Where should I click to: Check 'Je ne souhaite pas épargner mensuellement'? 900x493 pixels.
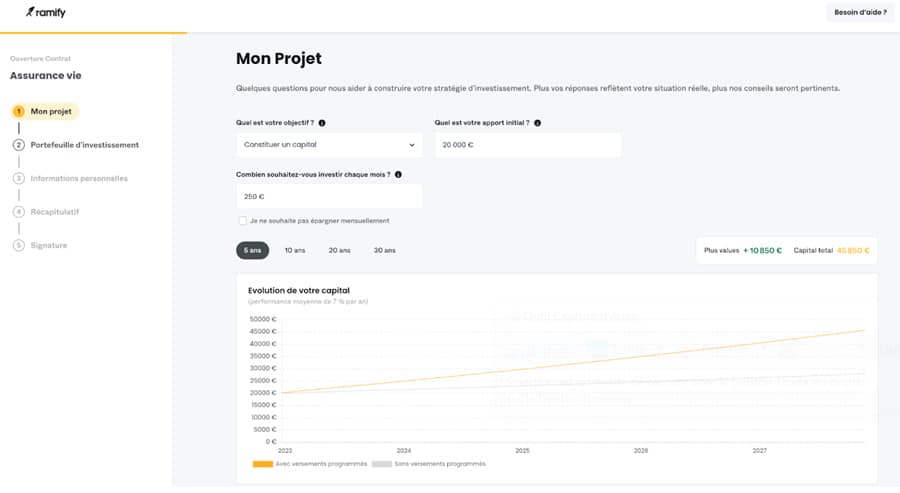pyautogui.click(x=242, y=221)
